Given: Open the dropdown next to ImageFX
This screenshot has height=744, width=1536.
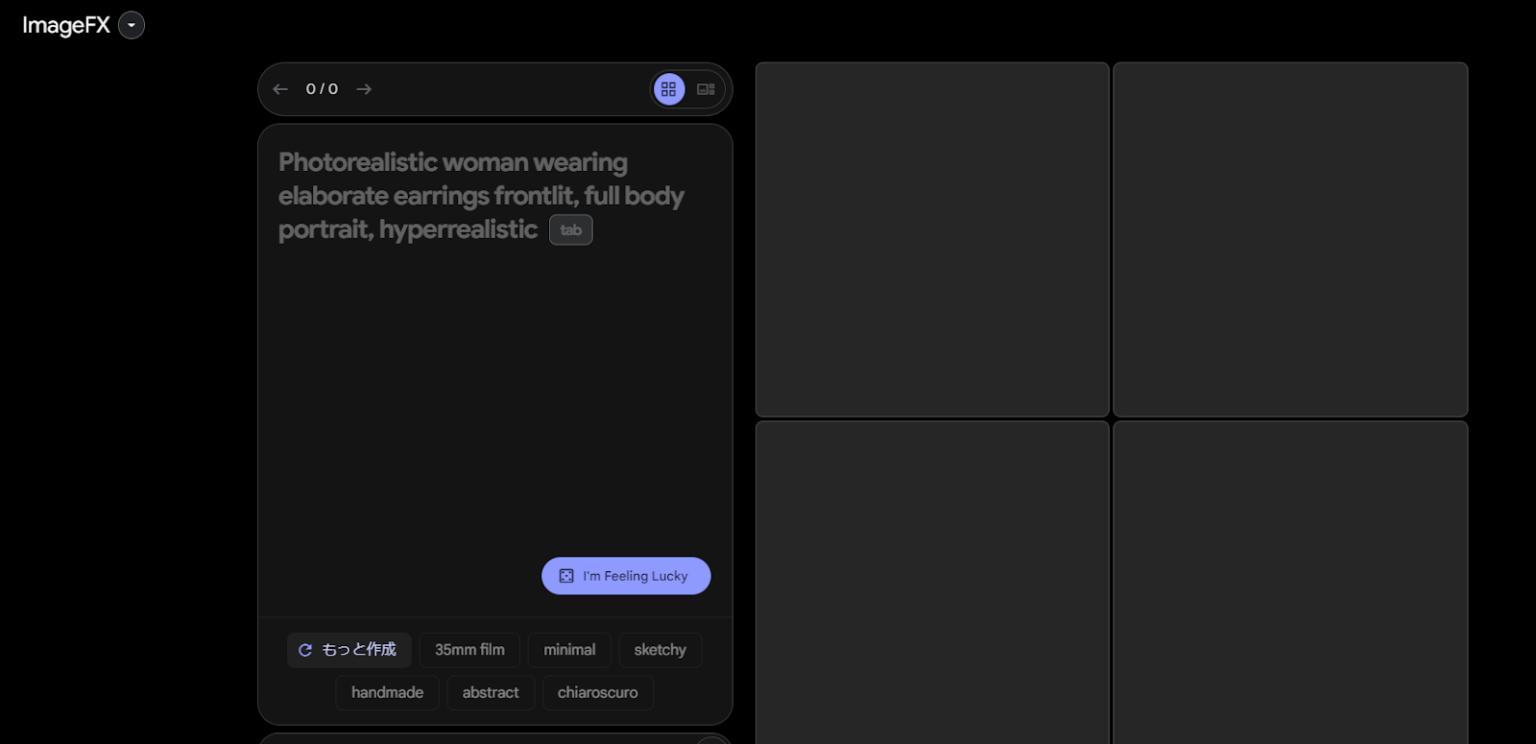Looking at the screenshot, I should pyautogui.click(x=131, y=26).
